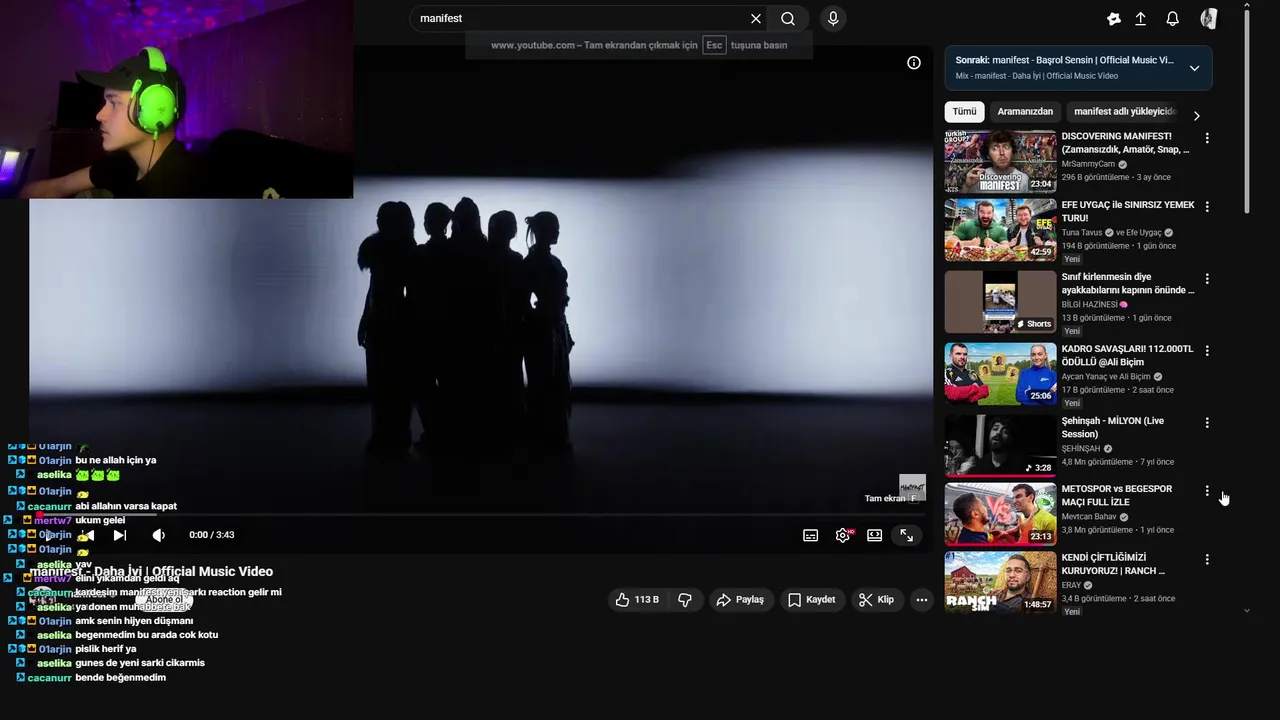This screenshot has width=1280, height=720.
Task: Click the search magnifier button
Action: pyautogui.click(x=788, y=18)
